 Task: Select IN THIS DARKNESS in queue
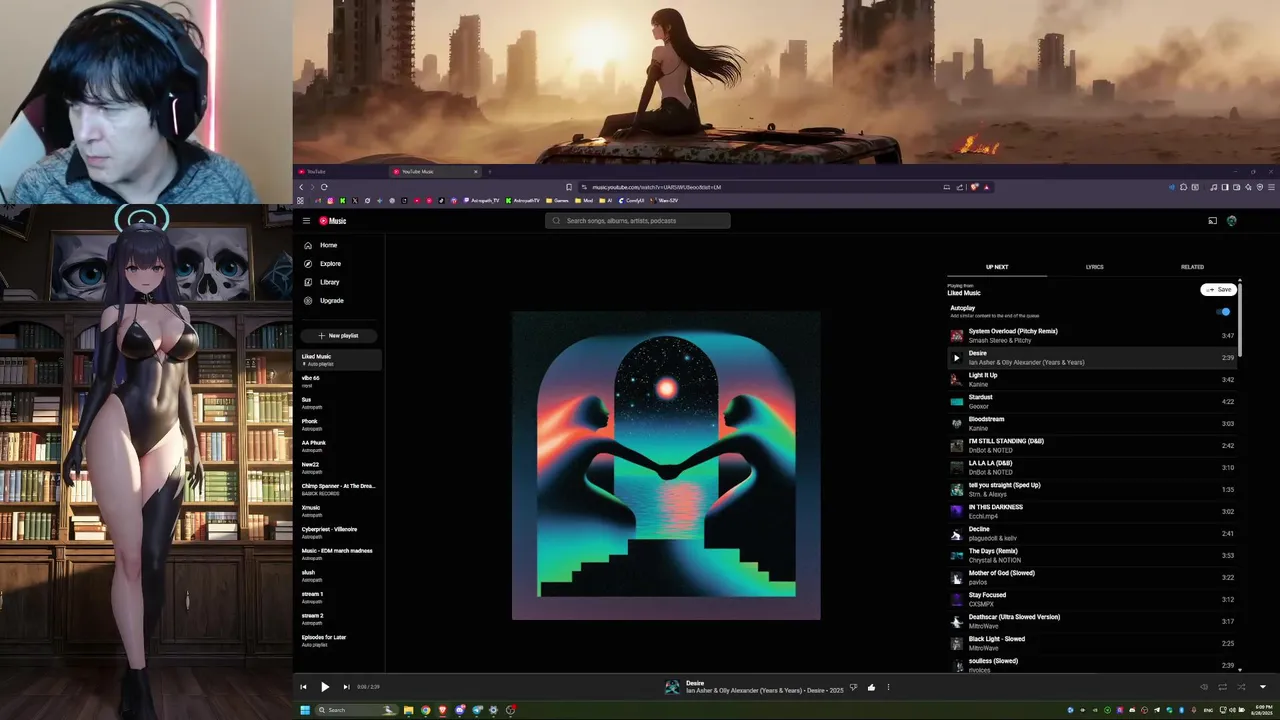1092,512
